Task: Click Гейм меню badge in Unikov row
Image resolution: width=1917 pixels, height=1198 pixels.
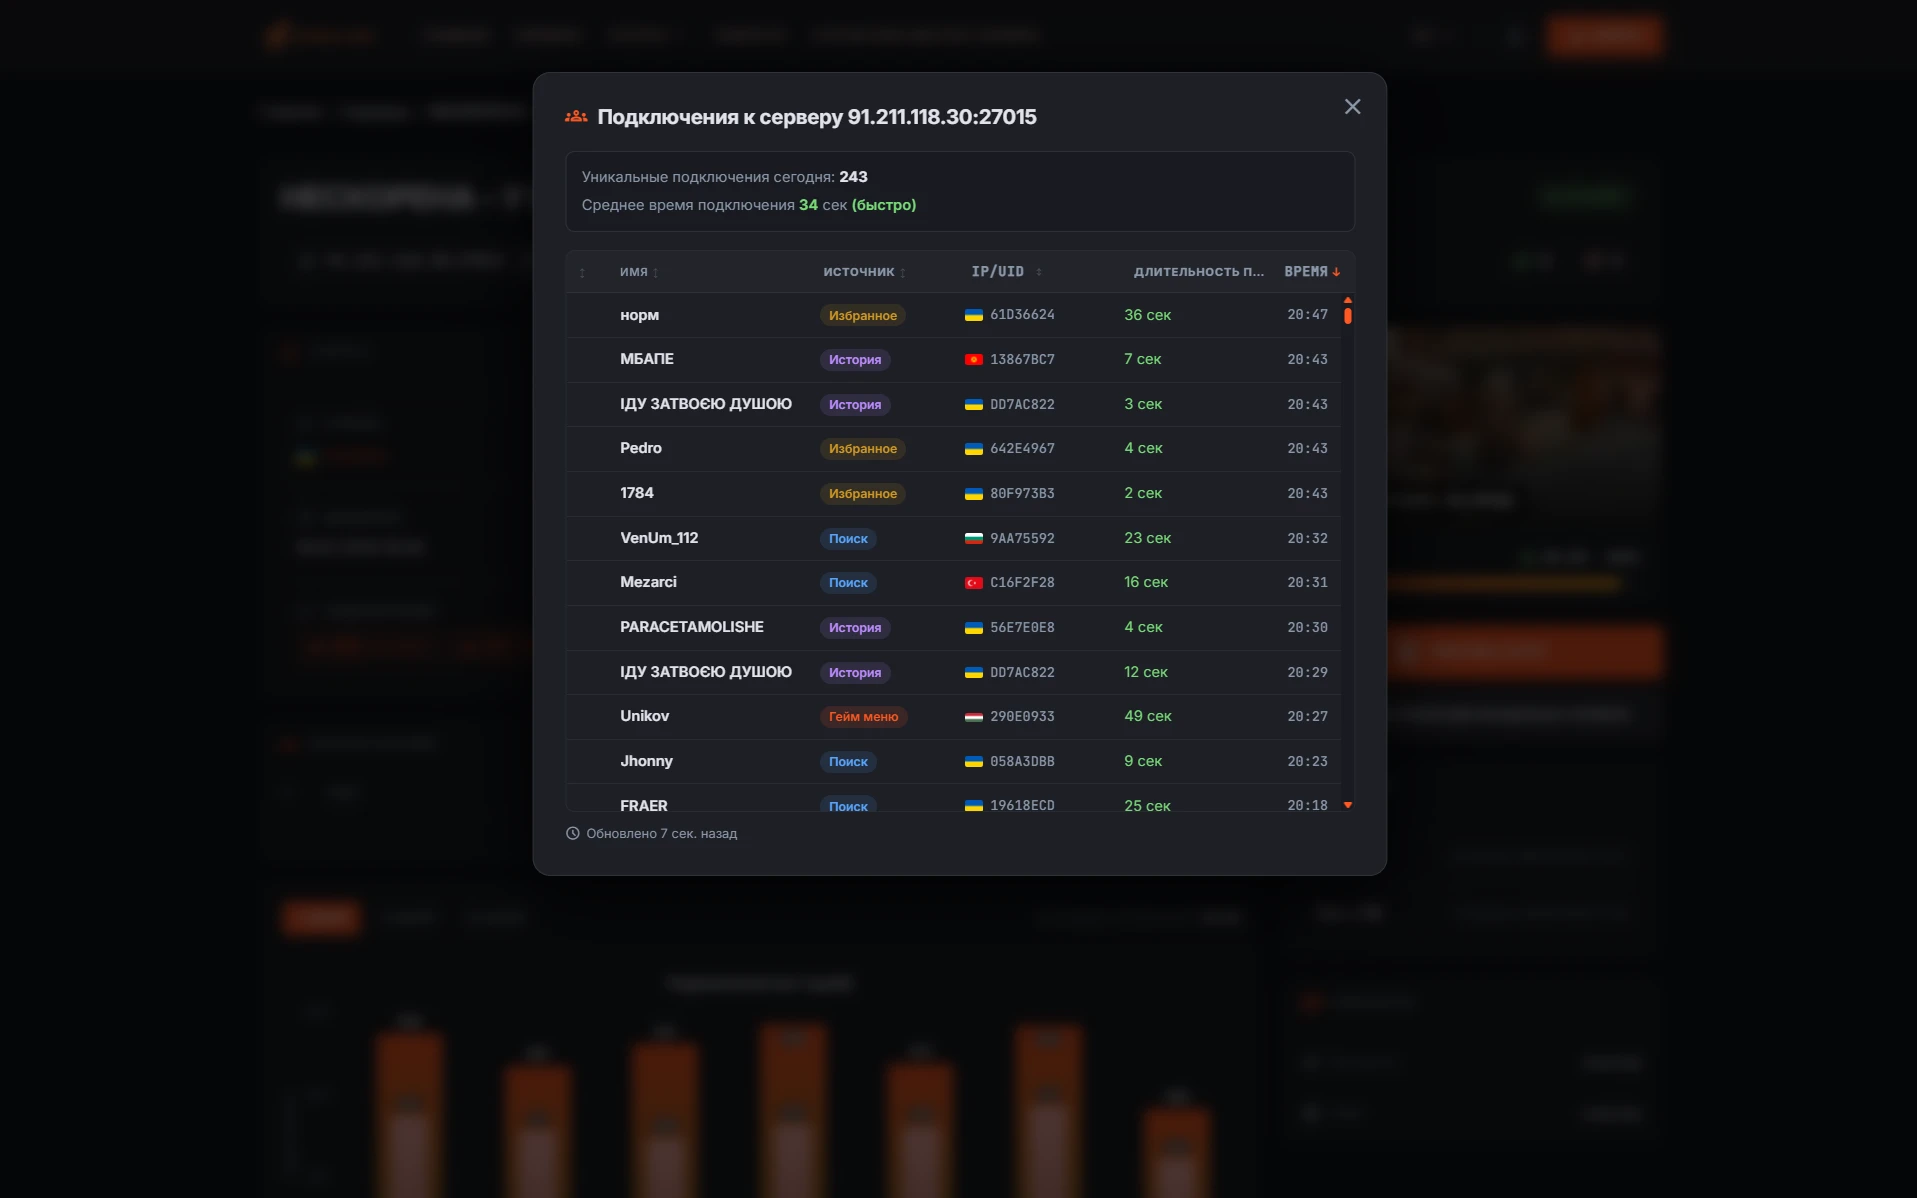Action: tap(863, 717)
